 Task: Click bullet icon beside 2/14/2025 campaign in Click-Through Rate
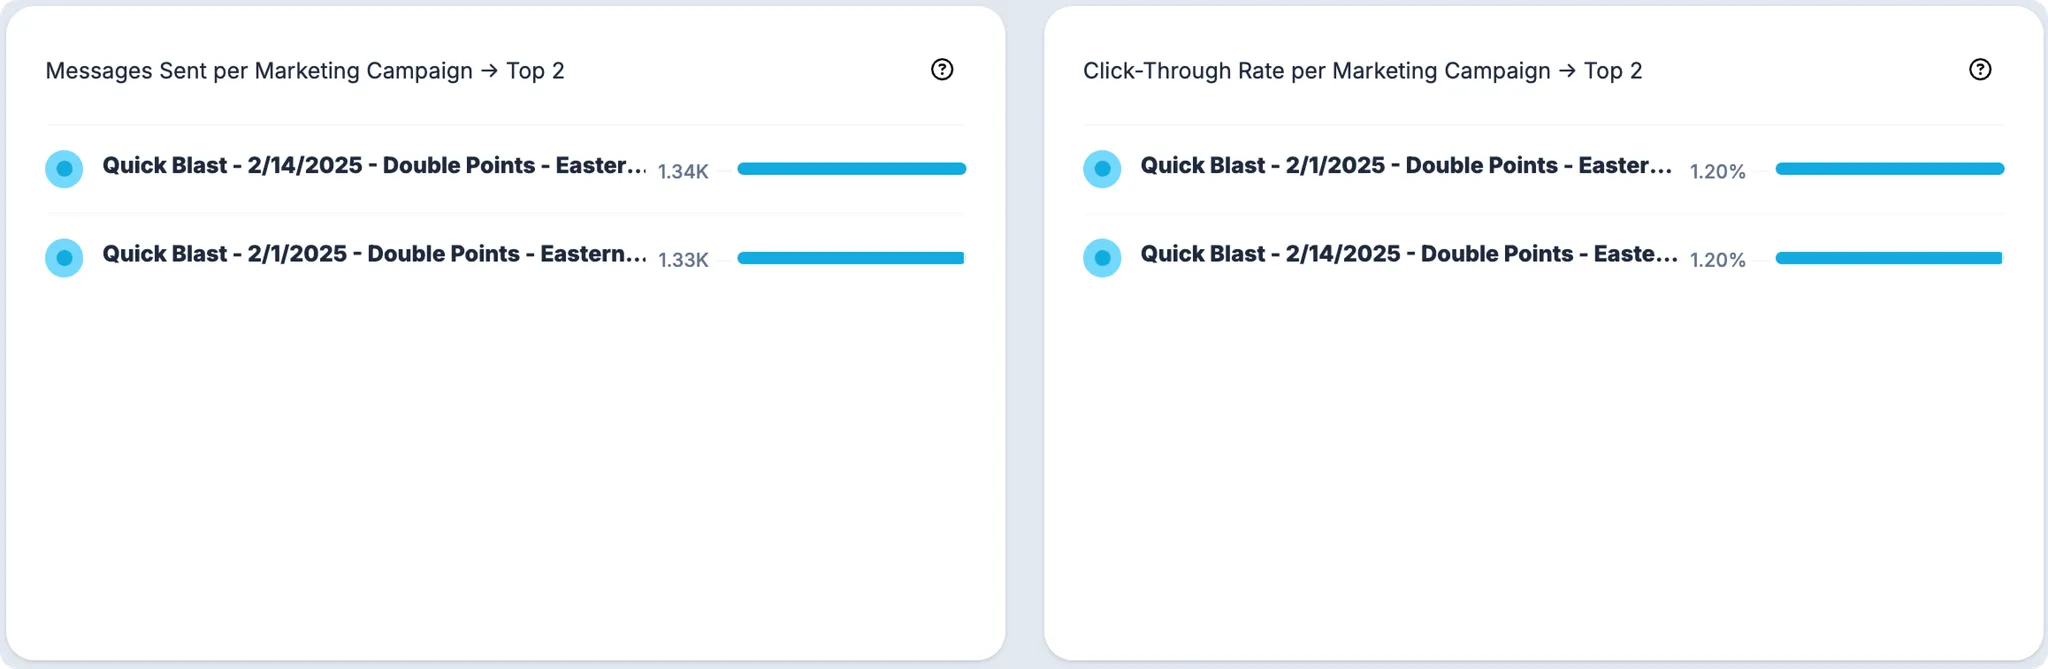[x=1102, y=258]
